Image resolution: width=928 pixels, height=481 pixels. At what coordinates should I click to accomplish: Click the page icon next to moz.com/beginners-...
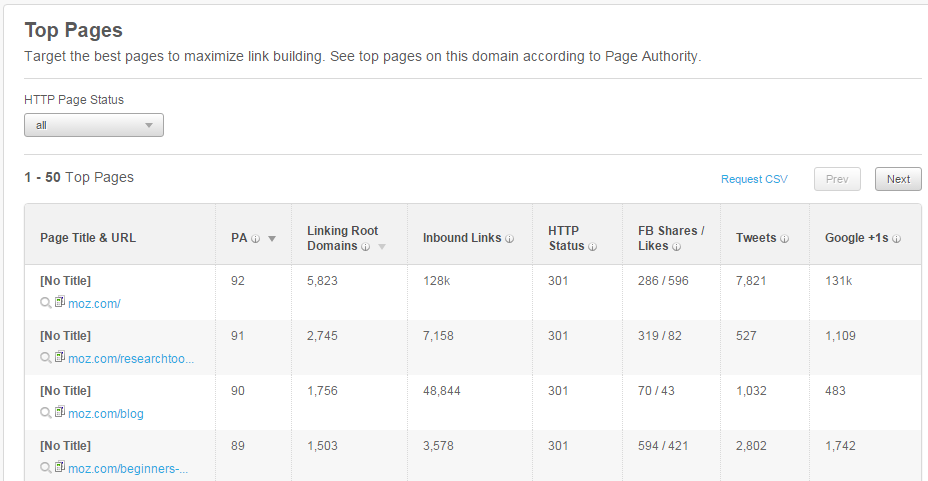(x=60, y=467)
